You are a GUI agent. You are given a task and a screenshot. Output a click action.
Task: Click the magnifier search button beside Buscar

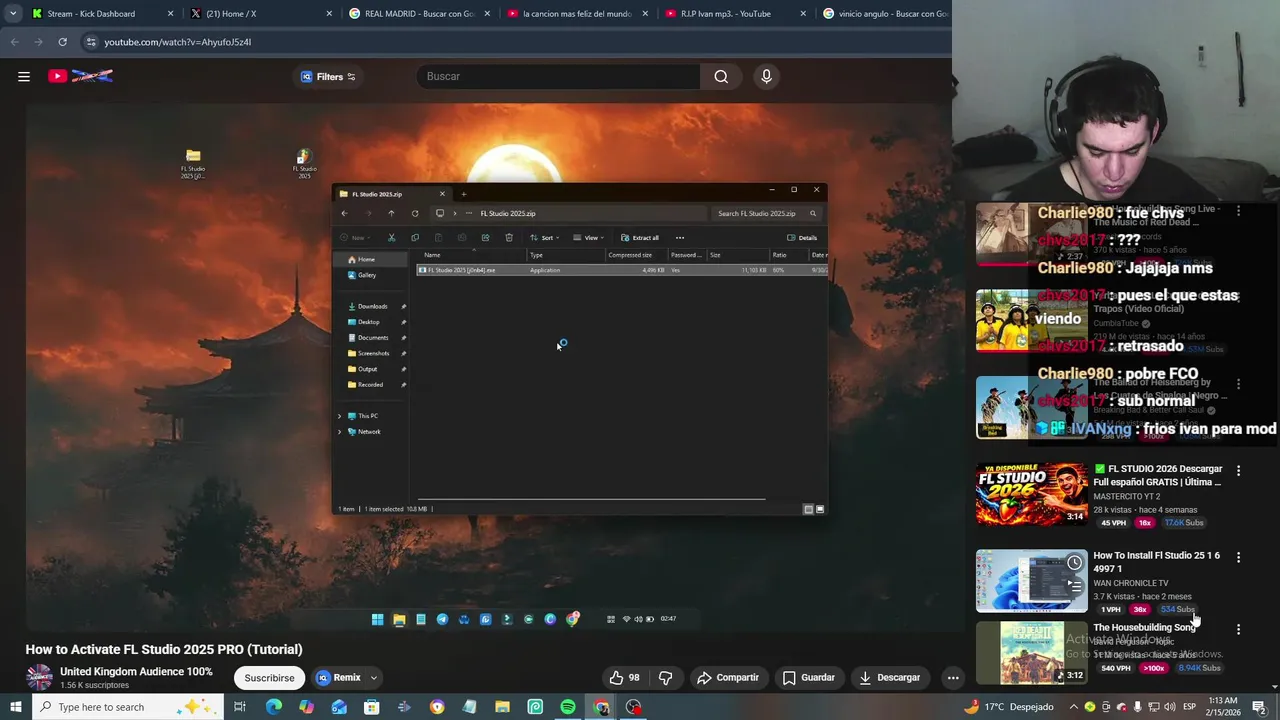coord(721,76)
